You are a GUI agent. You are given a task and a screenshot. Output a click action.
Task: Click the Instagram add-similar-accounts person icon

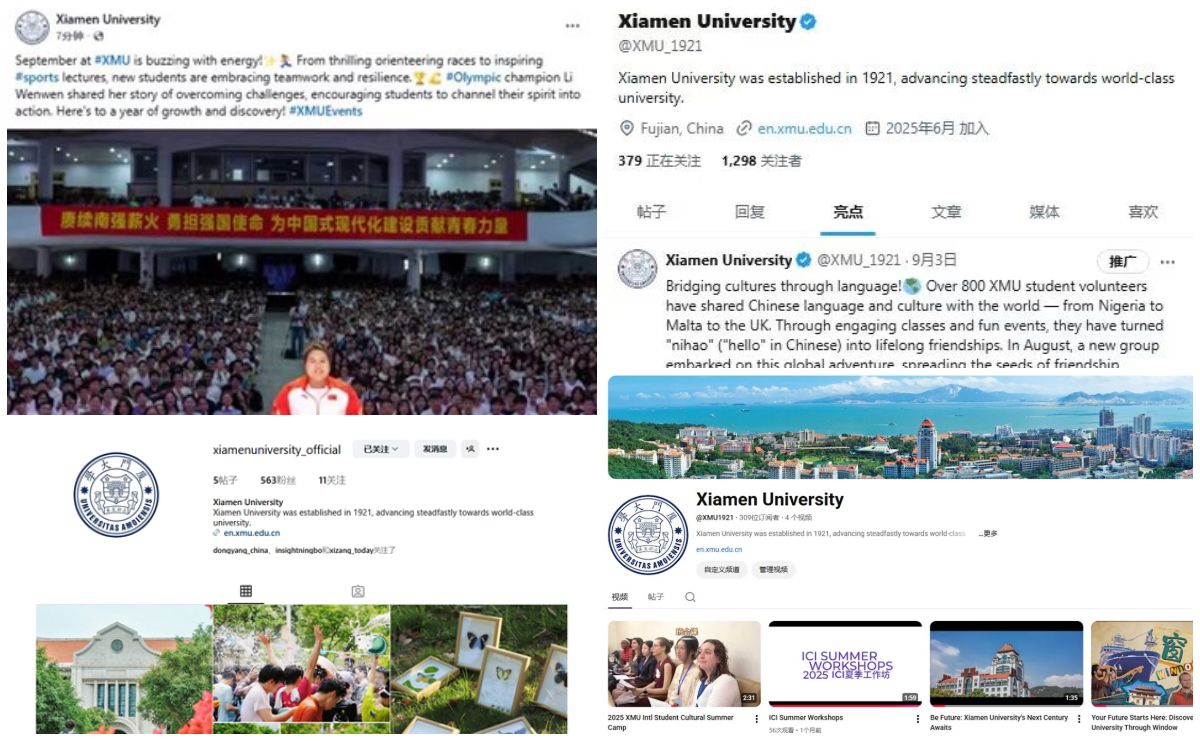(x=470, y=449)
